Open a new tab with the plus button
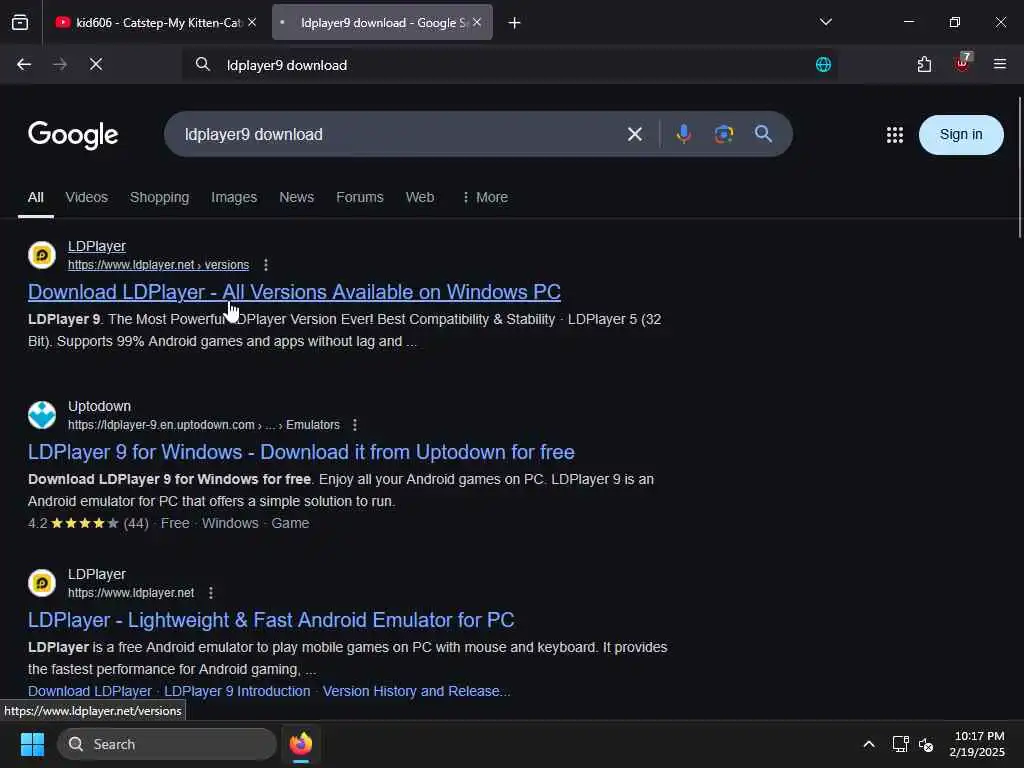Viewport: 1024px width, 768px height. (x=515, y=23)
